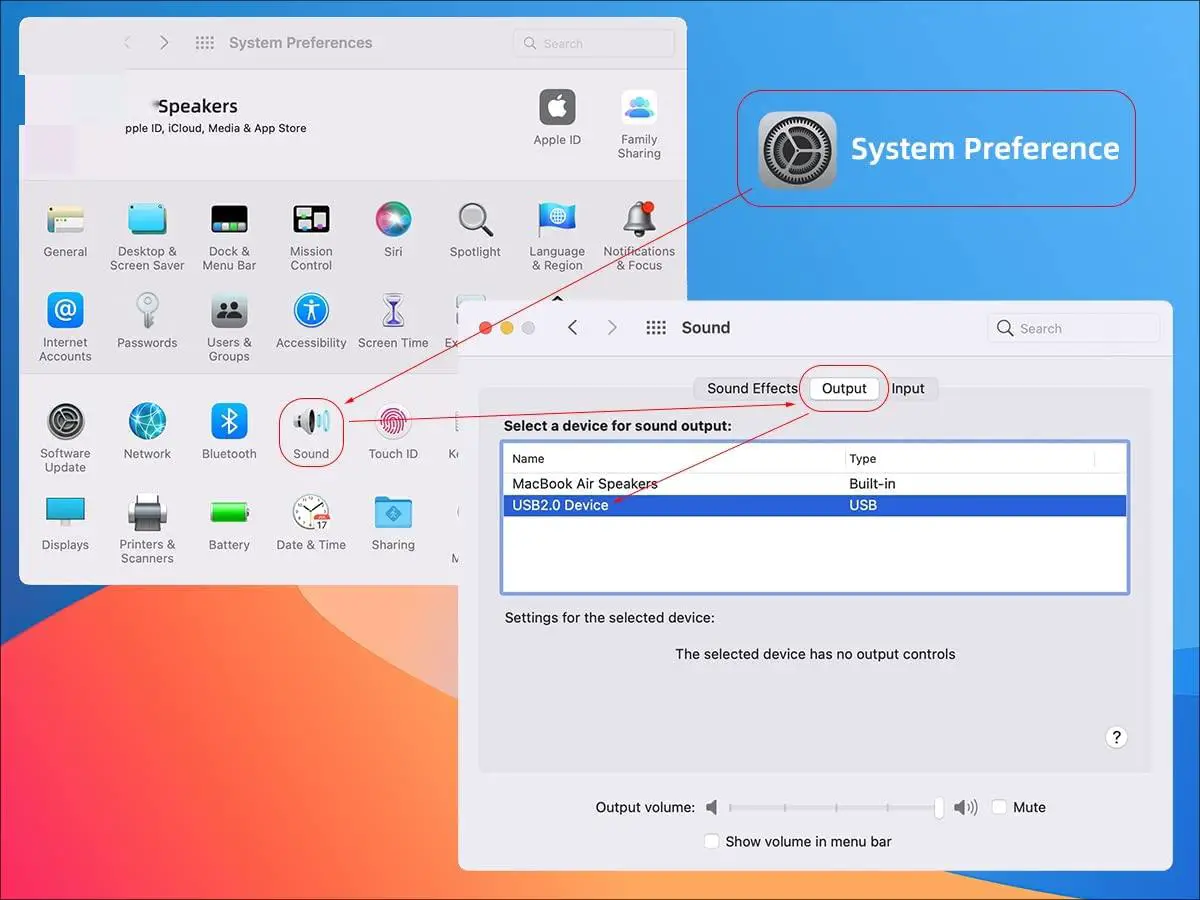The width and height of the screenshot is (1200, 900).
Task: Go back in the Sound window
Action: tap(572, 328)
